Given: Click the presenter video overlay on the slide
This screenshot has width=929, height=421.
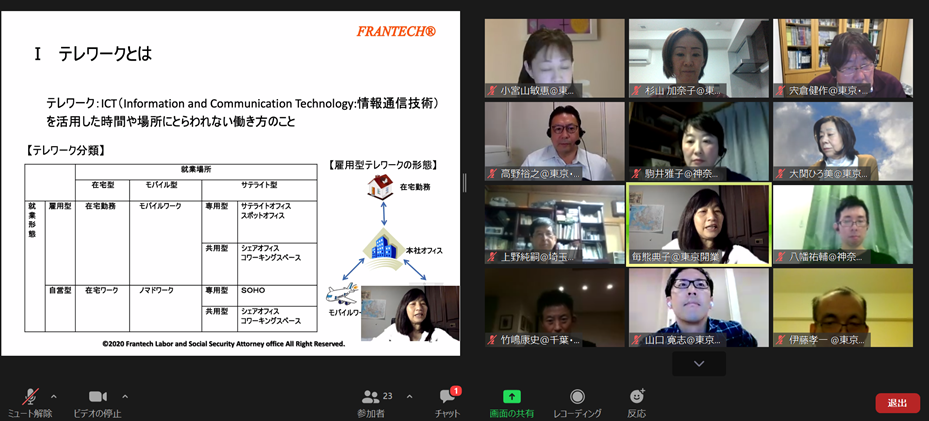Looking at the screenshot, I should click(410, 313).
